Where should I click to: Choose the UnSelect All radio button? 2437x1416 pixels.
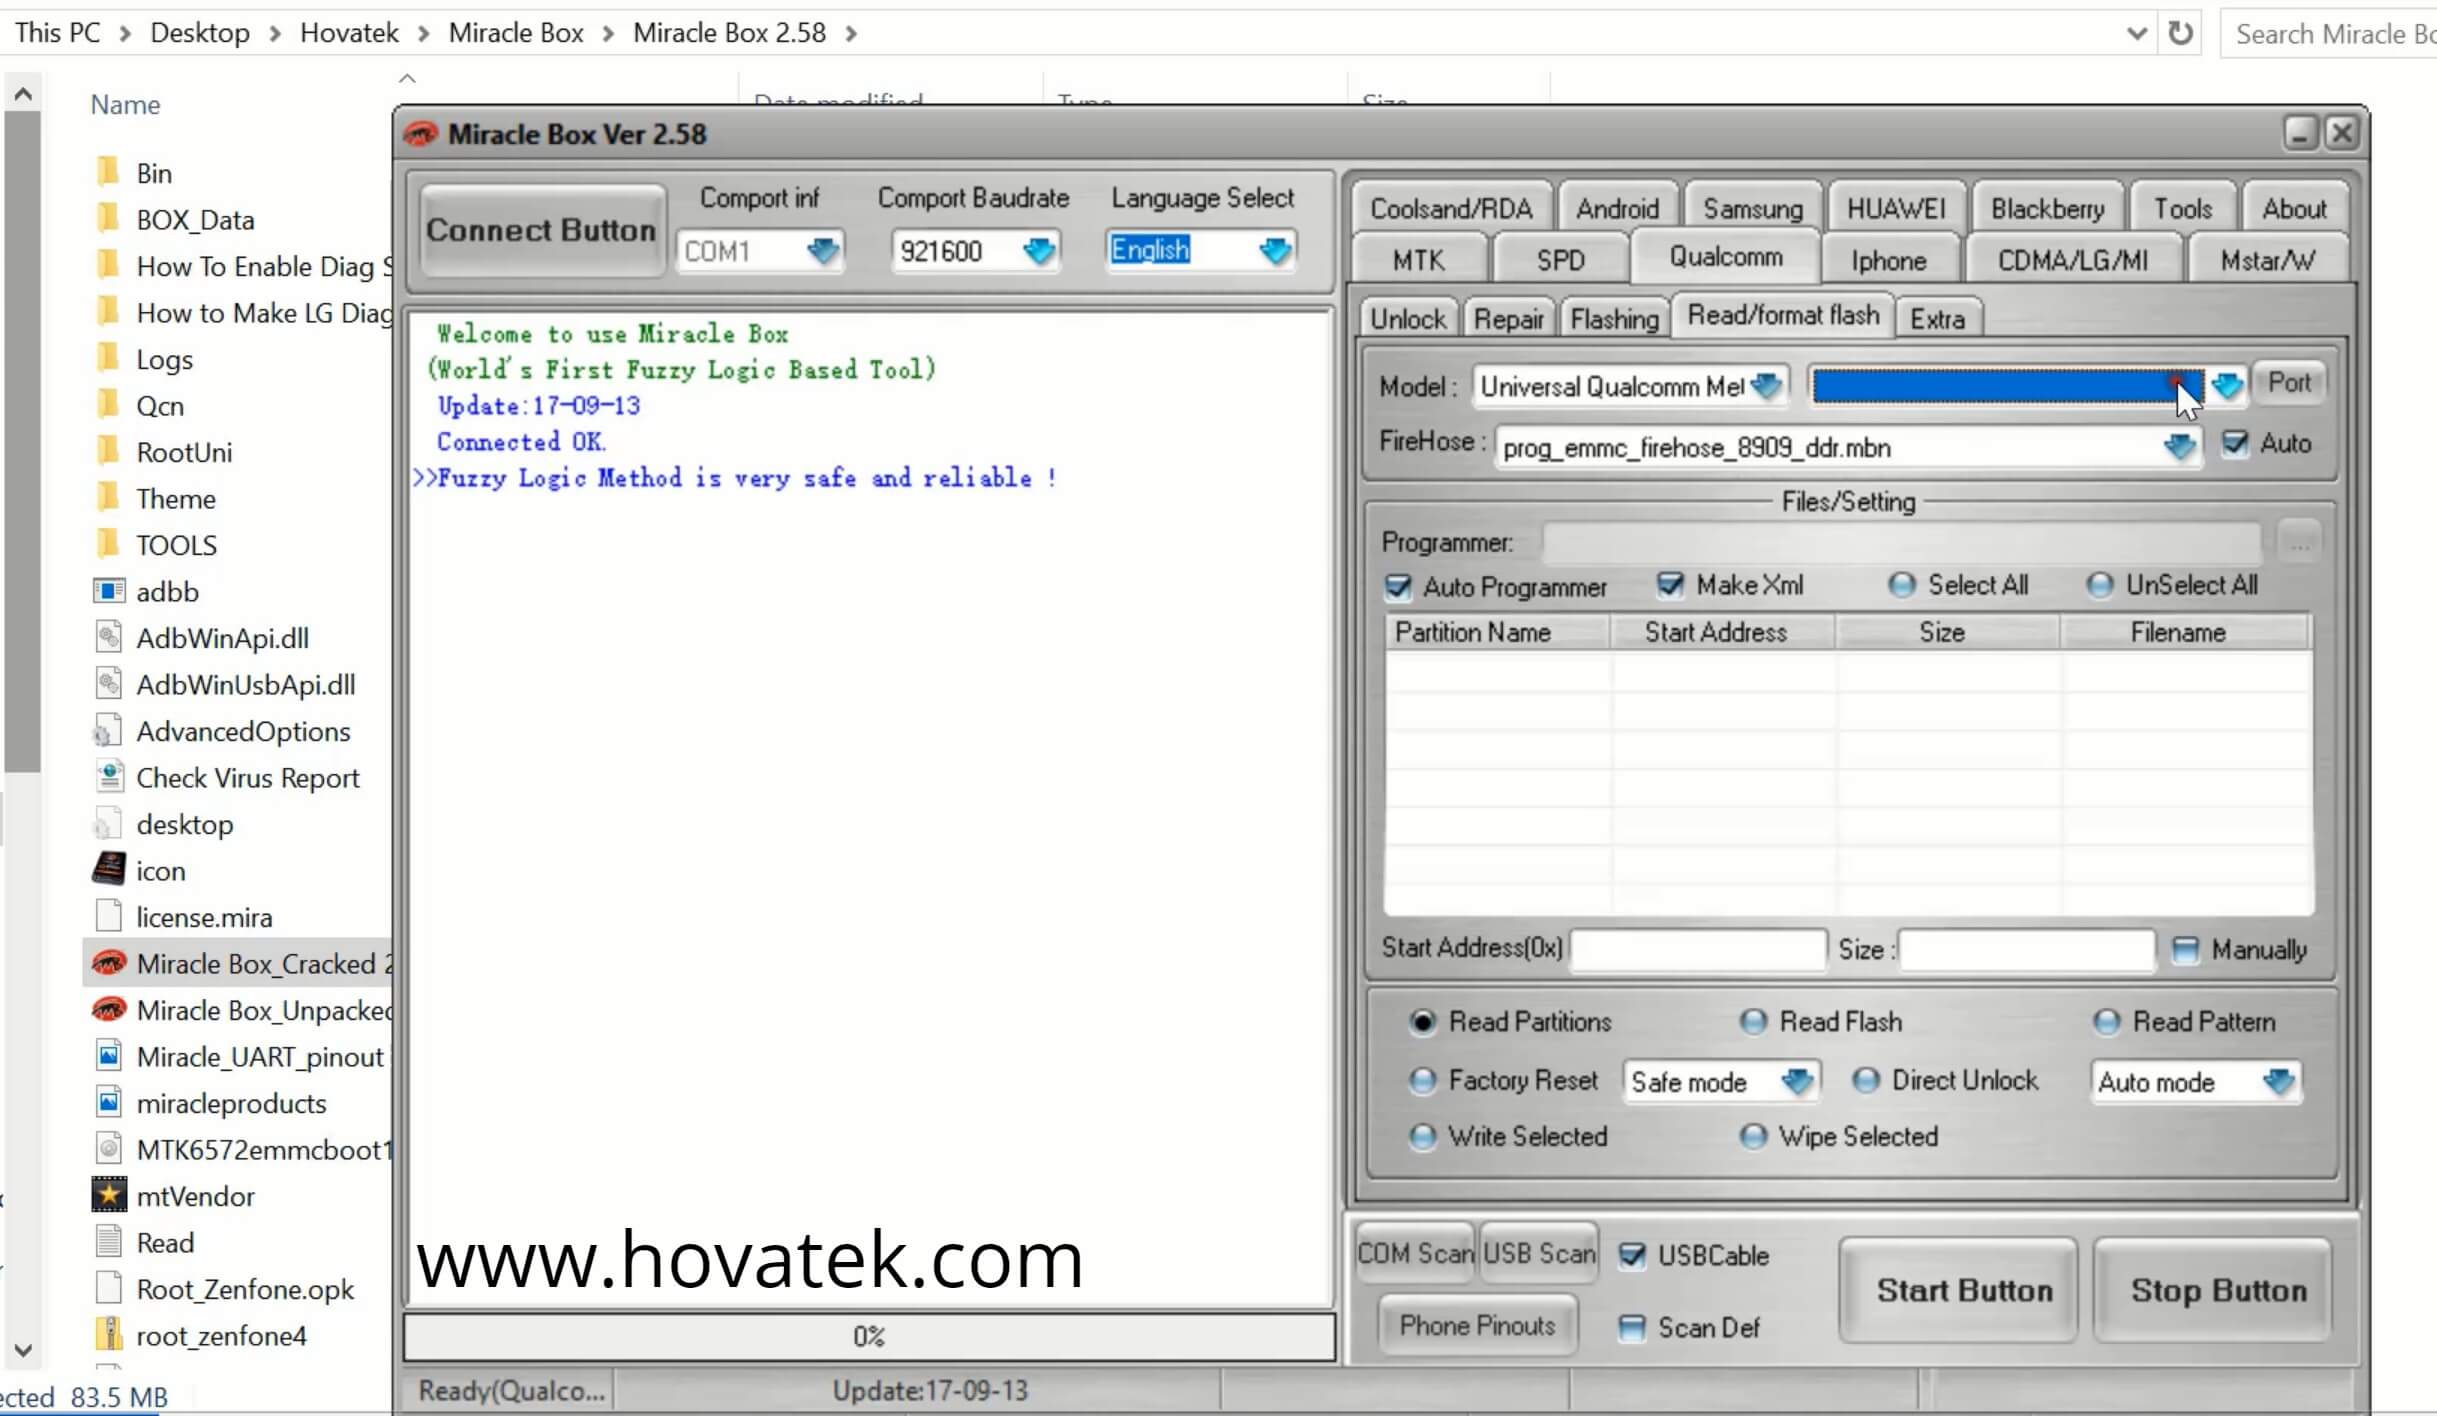(2099, 585)
